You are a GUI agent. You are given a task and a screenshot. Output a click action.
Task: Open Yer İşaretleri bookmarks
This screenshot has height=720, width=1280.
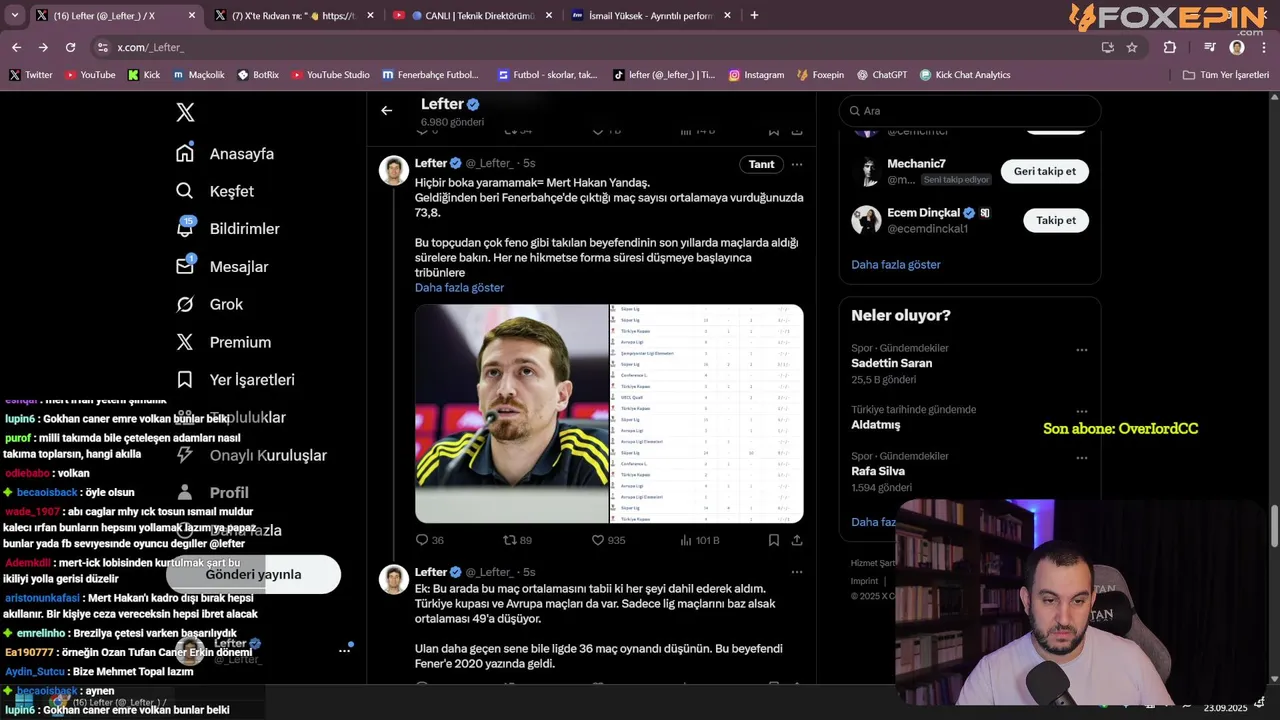click(235, 380)
